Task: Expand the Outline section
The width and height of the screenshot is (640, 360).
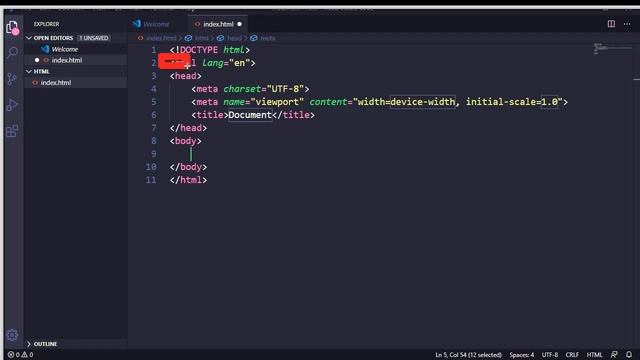Action: tap(29, 344)
